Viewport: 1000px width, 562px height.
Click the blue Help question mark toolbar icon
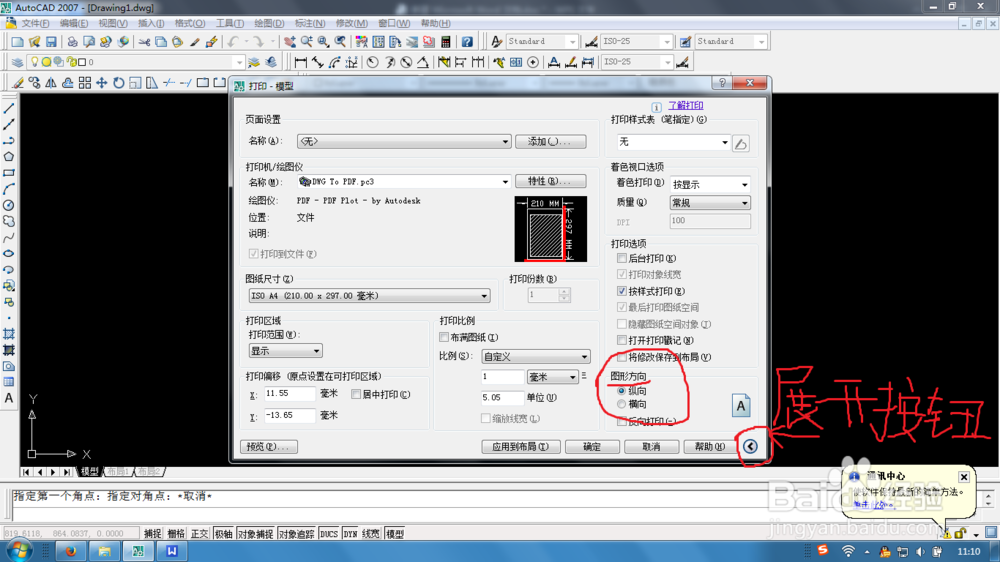(x=467, y=41)
